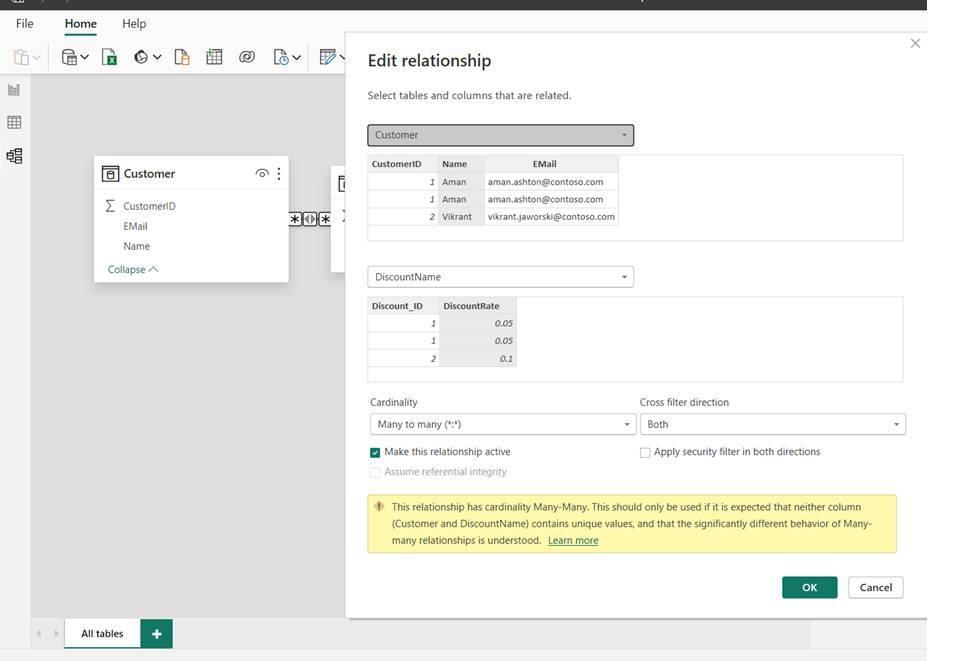Click the Customer table card title
Screen dimensions: 960x661
tap(149, 174)
